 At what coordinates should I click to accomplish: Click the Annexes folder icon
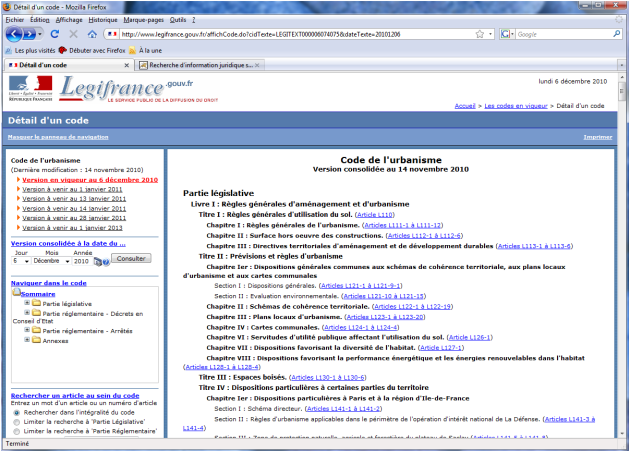(37, 340)
